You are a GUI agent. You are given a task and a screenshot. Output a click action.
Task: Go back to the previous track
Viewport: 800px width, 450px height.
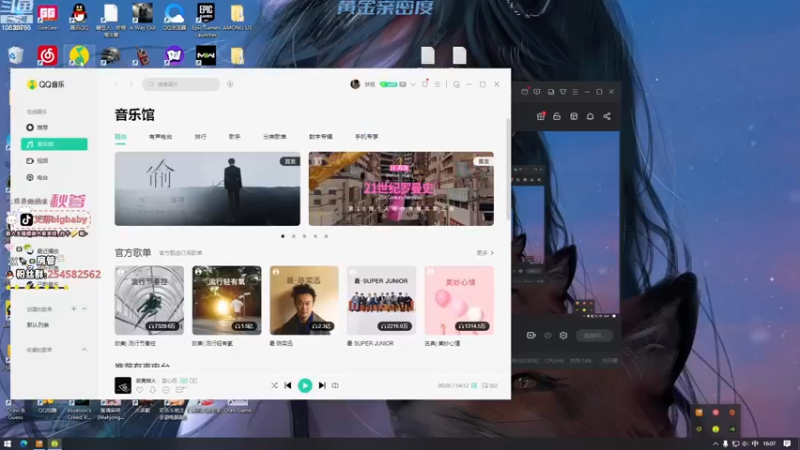click(288, 385)
